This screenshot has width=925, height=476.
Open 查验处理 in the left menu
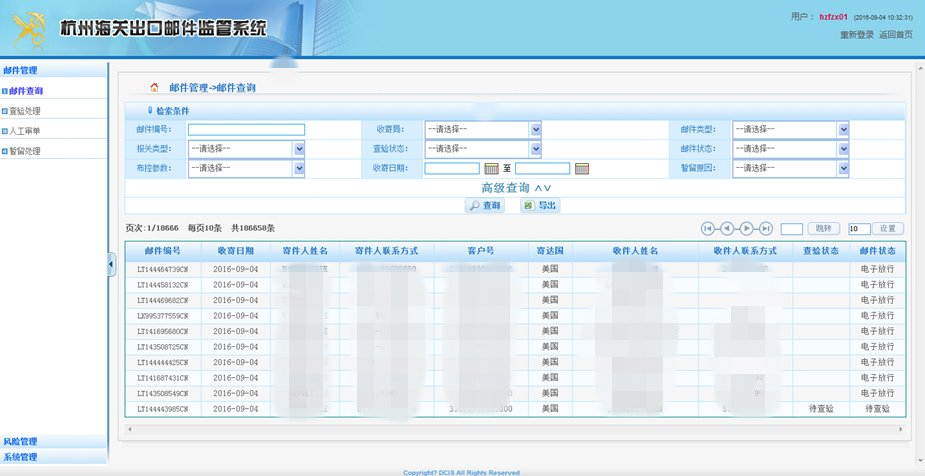pos(25,111)
